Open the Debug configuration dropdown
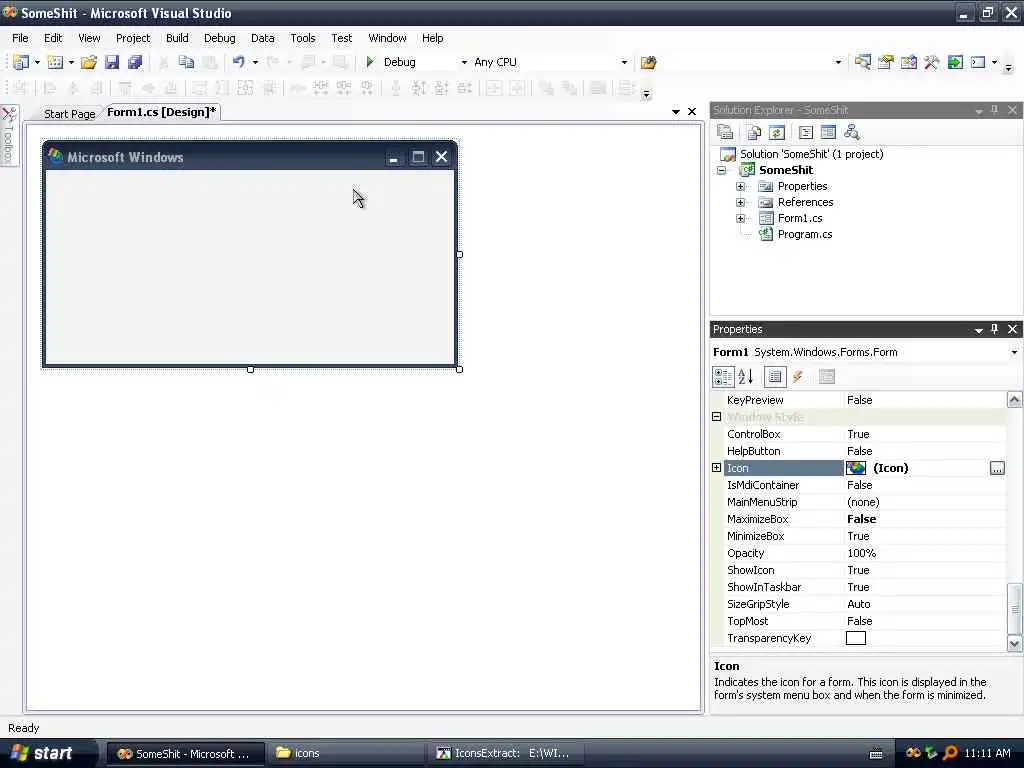Screen dimensions: 1024x768 pos(464,62)
